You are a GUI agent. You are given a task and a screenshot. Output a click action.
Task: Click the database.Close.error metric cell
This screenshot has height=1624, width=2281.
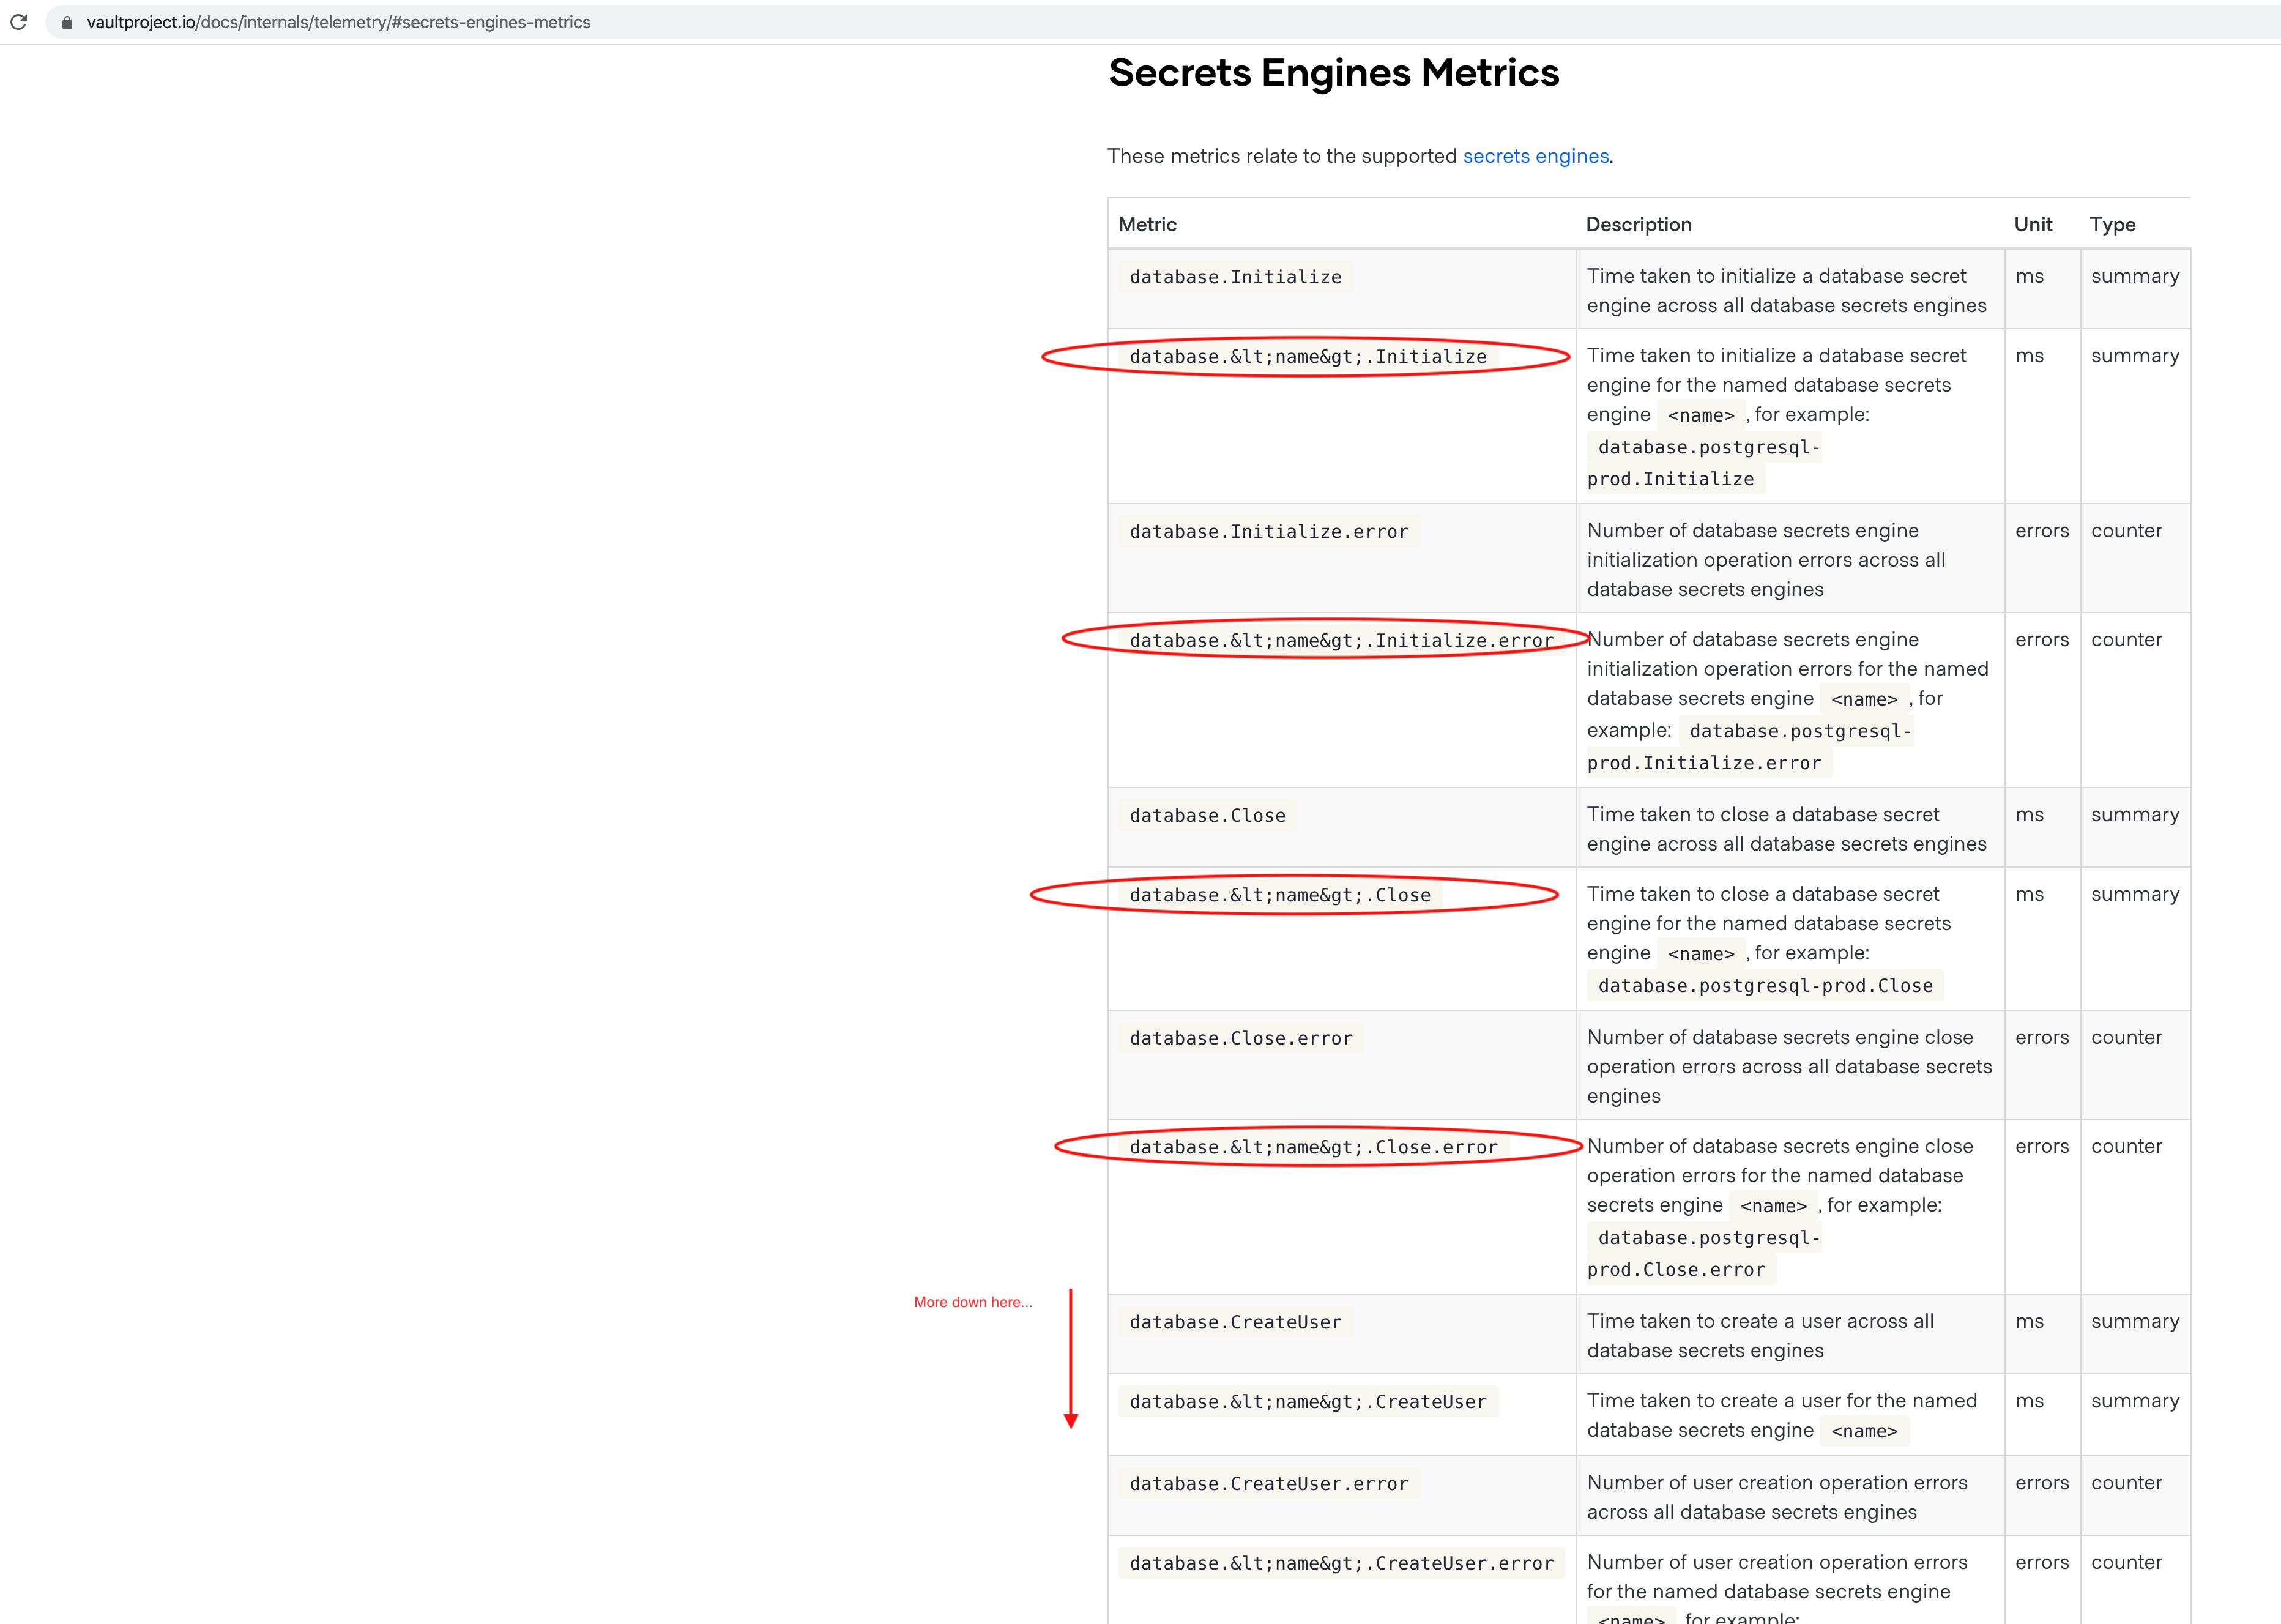(x=1241, y=1038)
